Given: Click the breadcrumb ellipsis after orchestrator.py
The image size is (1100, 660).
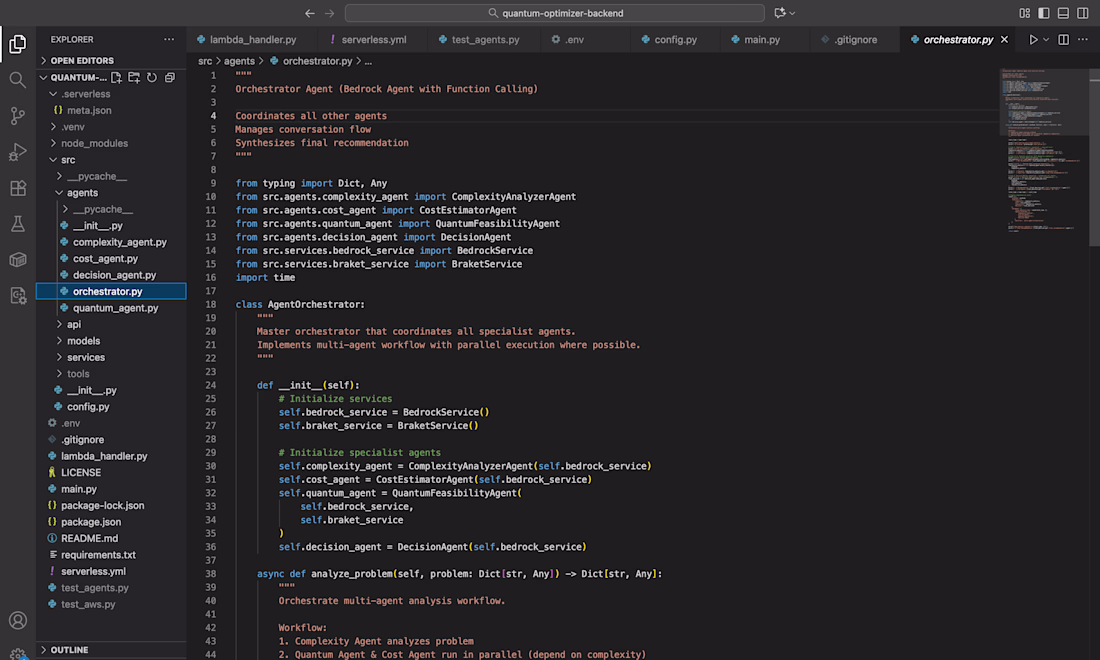Looking at the screenshot, I should point(368,62).
